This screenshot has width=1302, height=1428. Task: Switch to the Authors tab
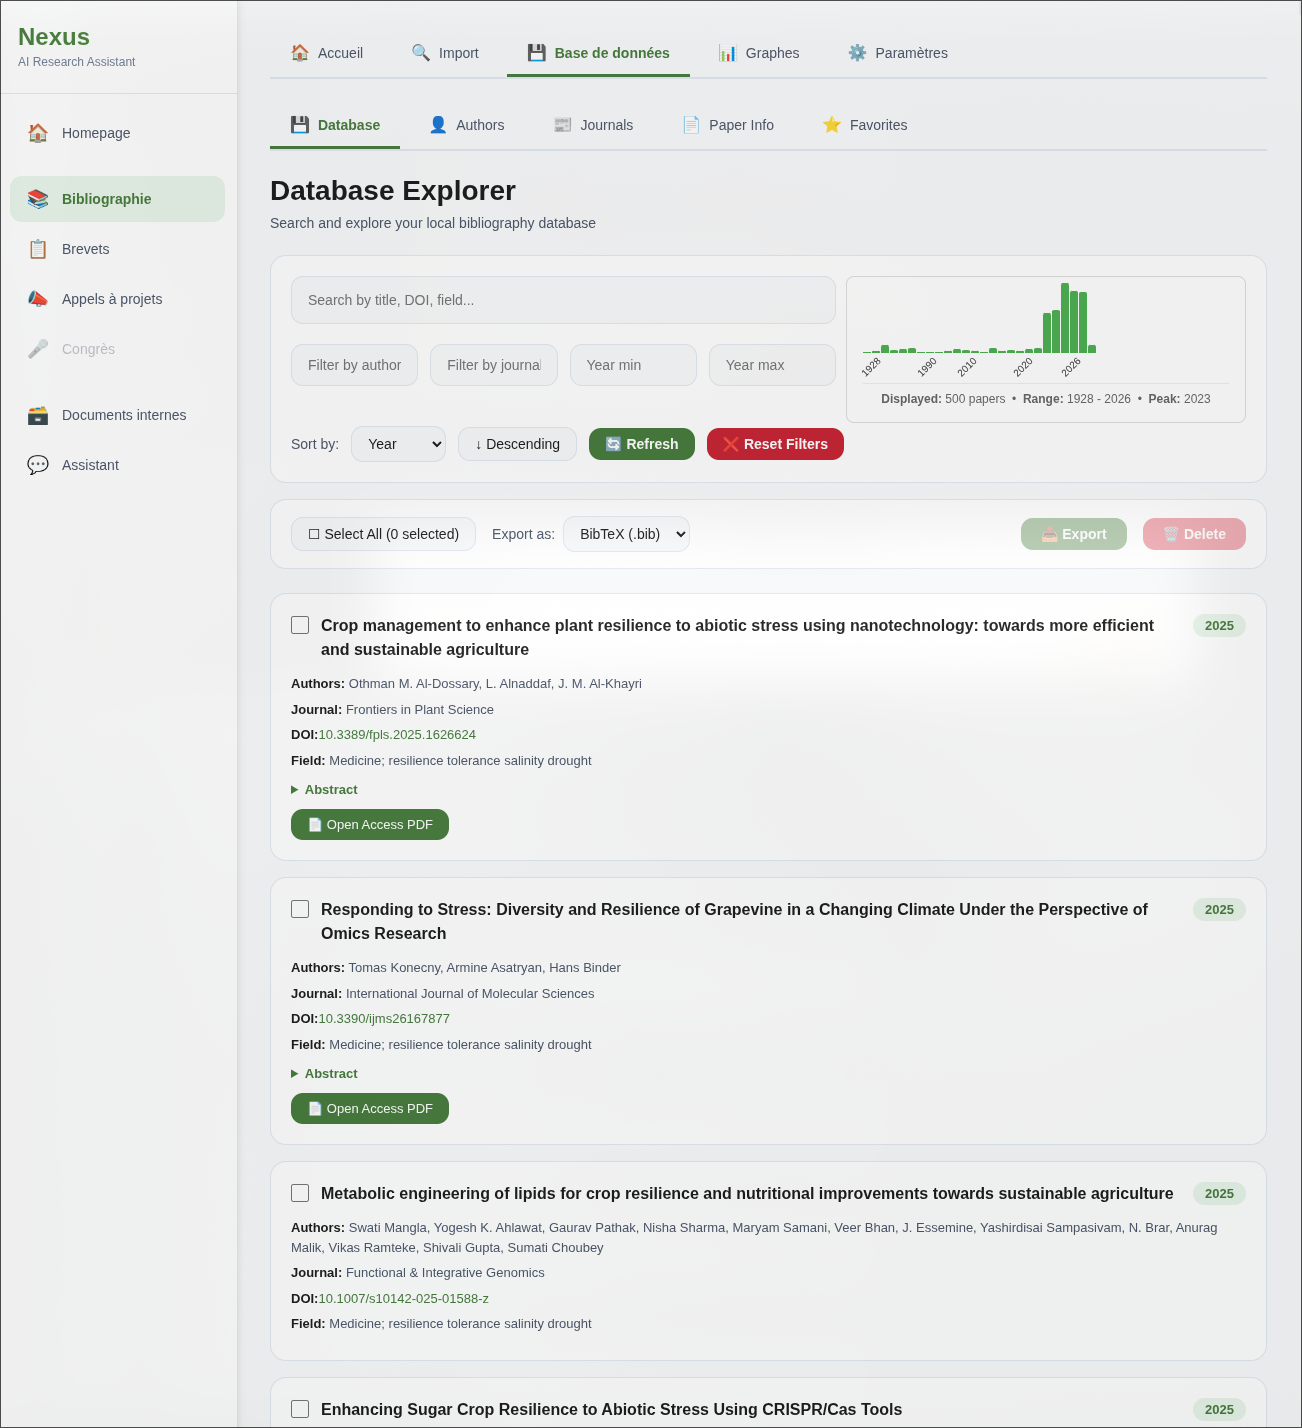click(x=467, y=125)
